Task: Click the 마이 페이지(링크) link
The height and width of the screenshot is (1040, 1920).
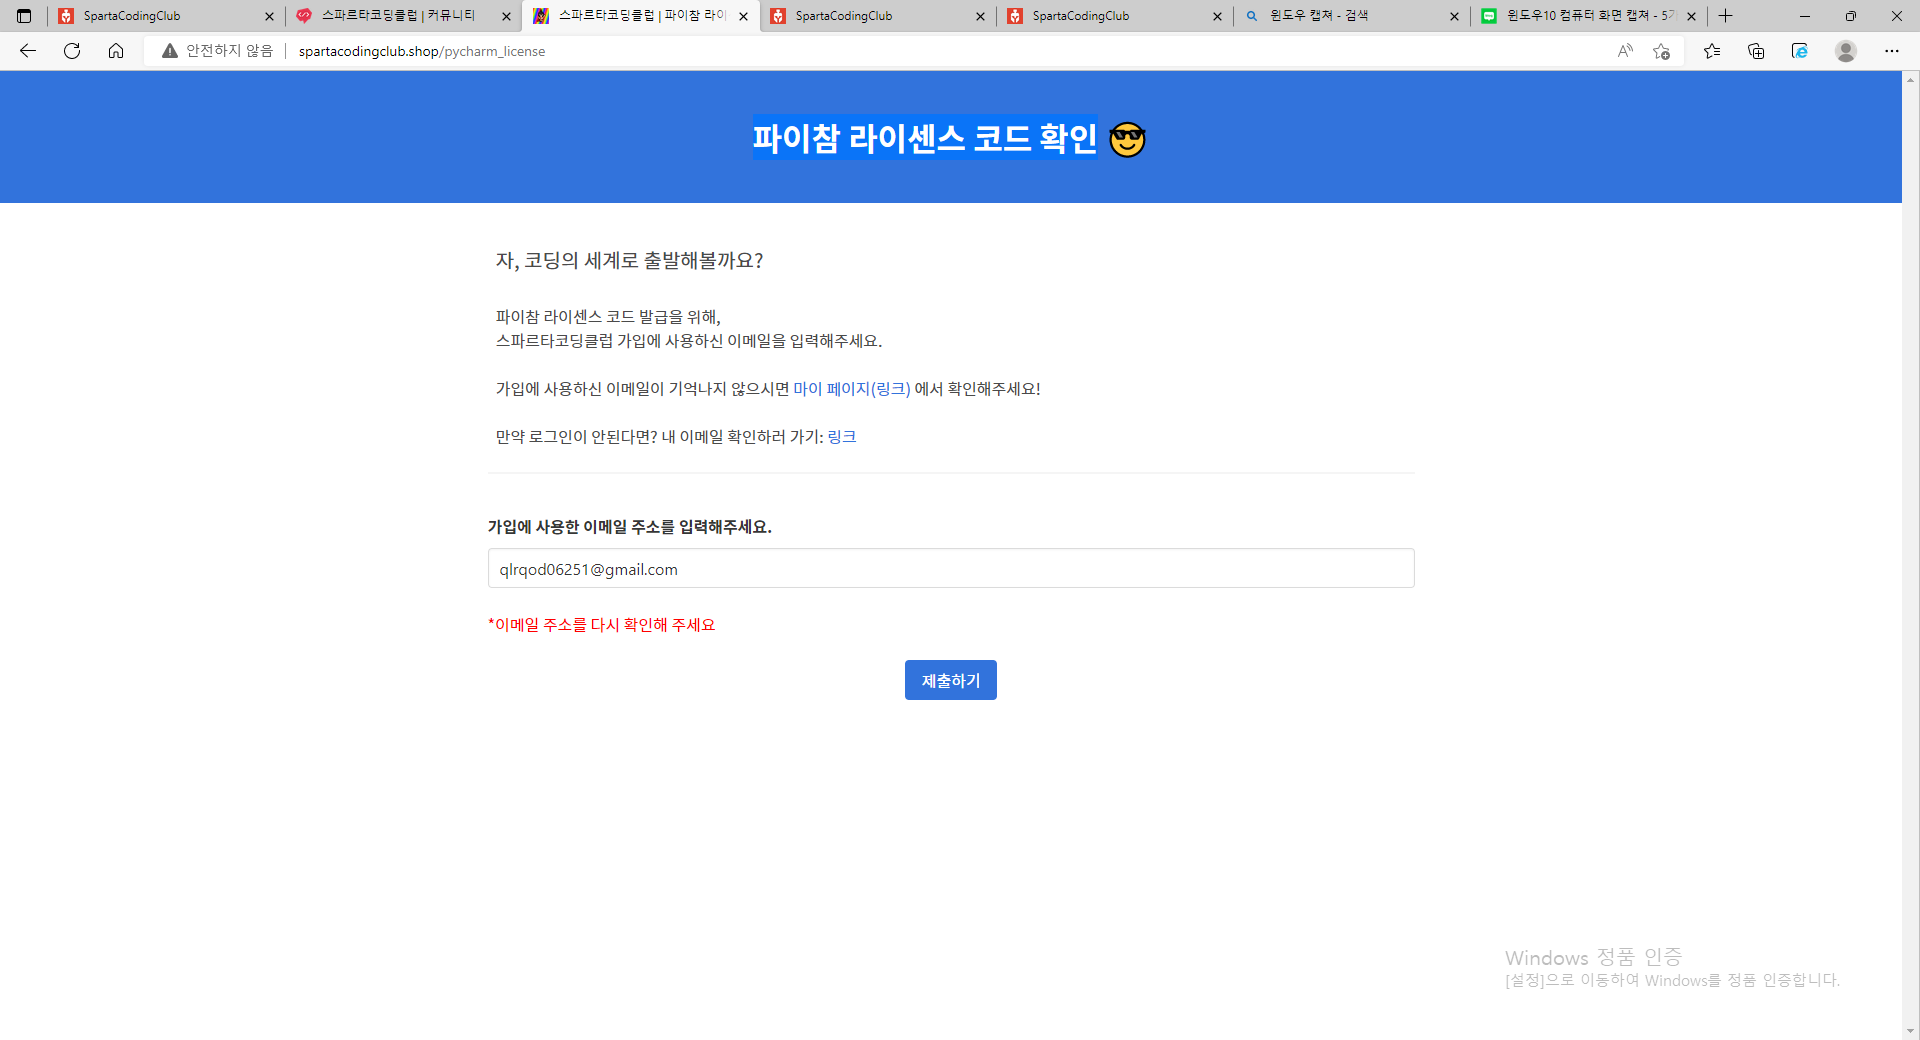Action: 852,389
